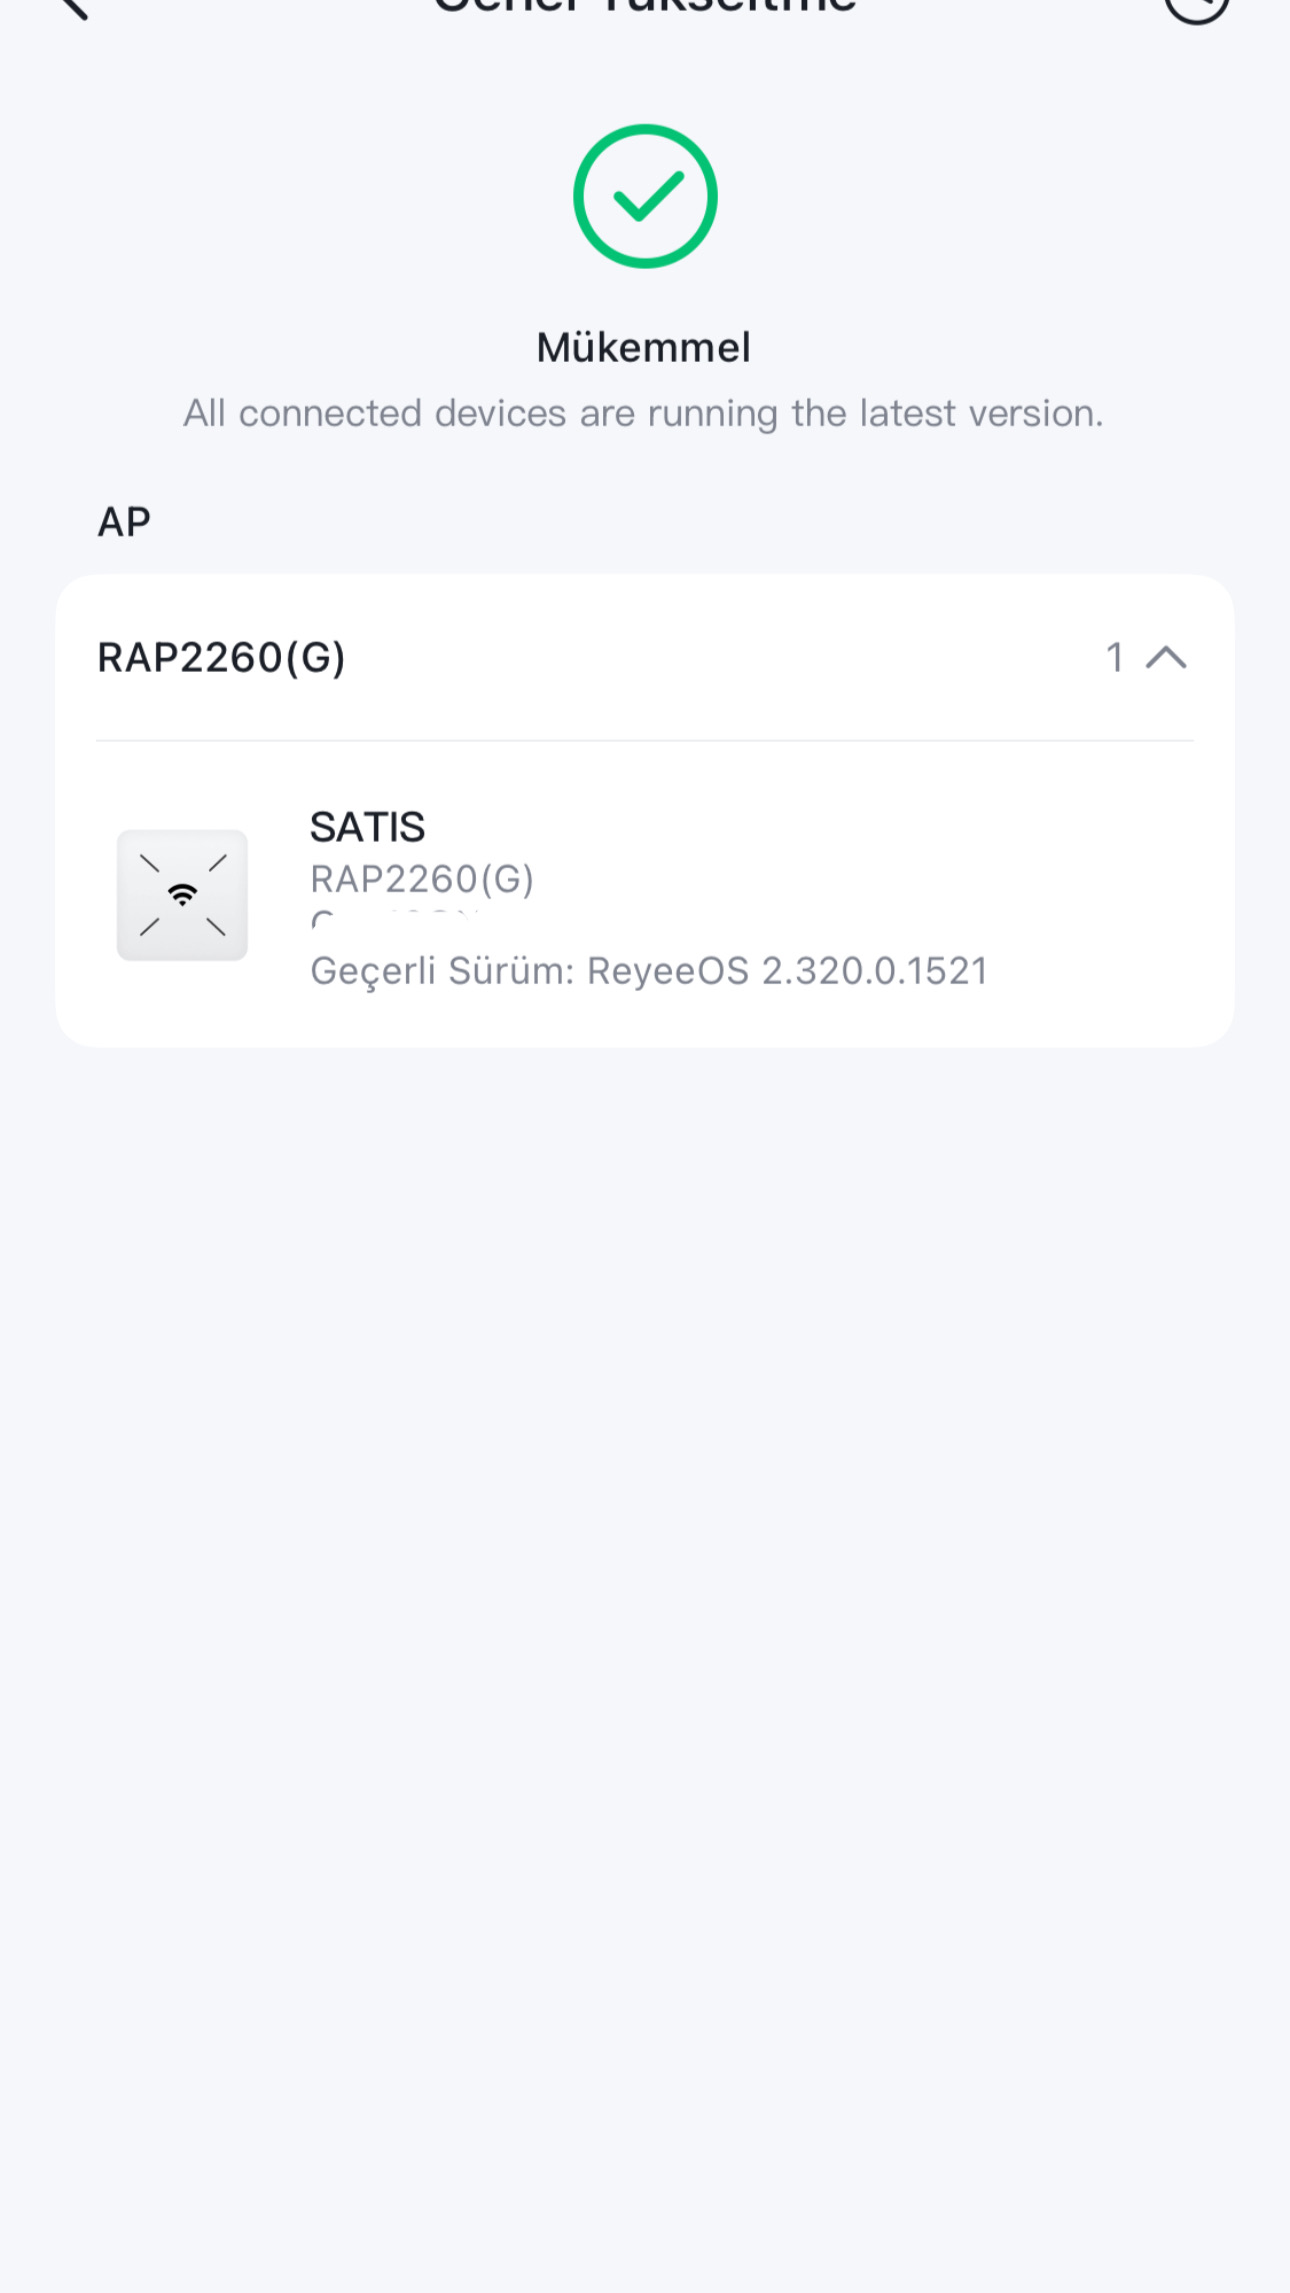Tap the Wi-Fi symbol on device picture
Screen dimensions: 1290x2293
(182, 894)
